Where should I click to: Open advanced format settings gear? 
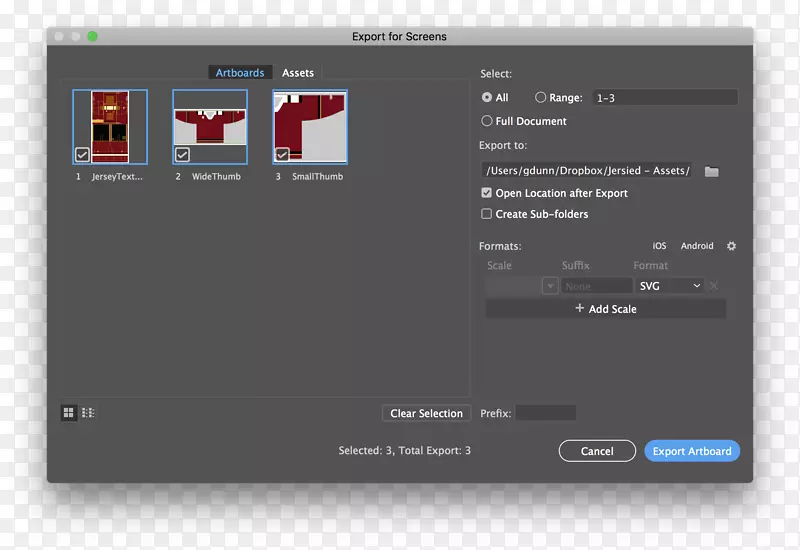coord(731,246)
